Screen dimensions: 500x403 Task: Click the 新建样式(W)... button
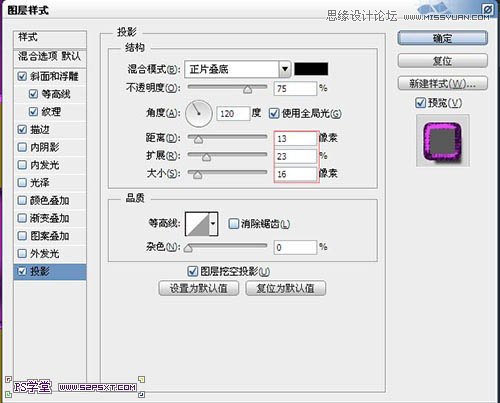[x=443, y=84]
